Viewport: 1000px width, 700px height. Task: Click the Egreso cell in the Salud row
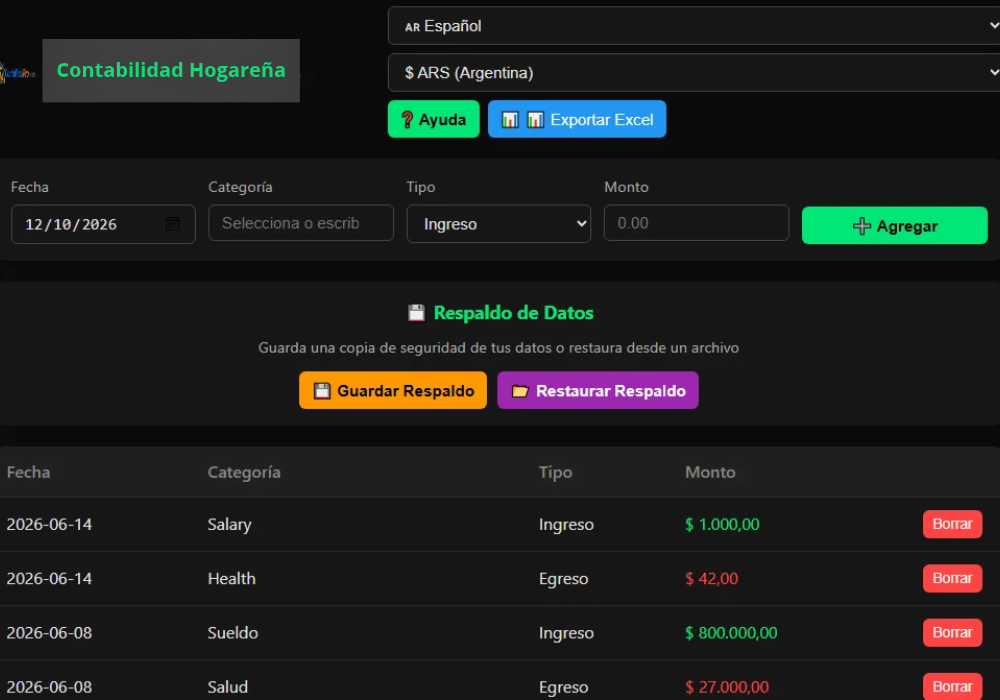564,687
